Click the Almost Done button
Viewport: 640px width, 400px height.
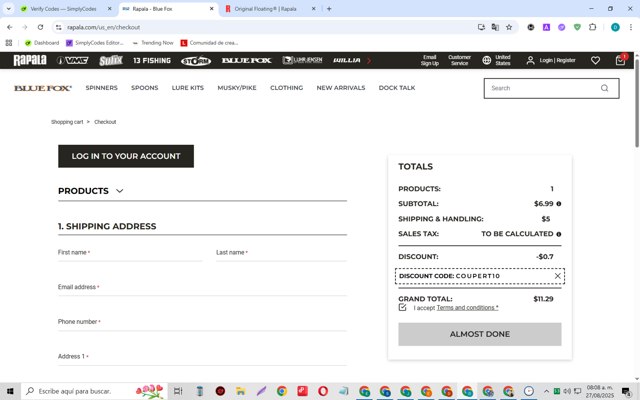coord(480,334)
